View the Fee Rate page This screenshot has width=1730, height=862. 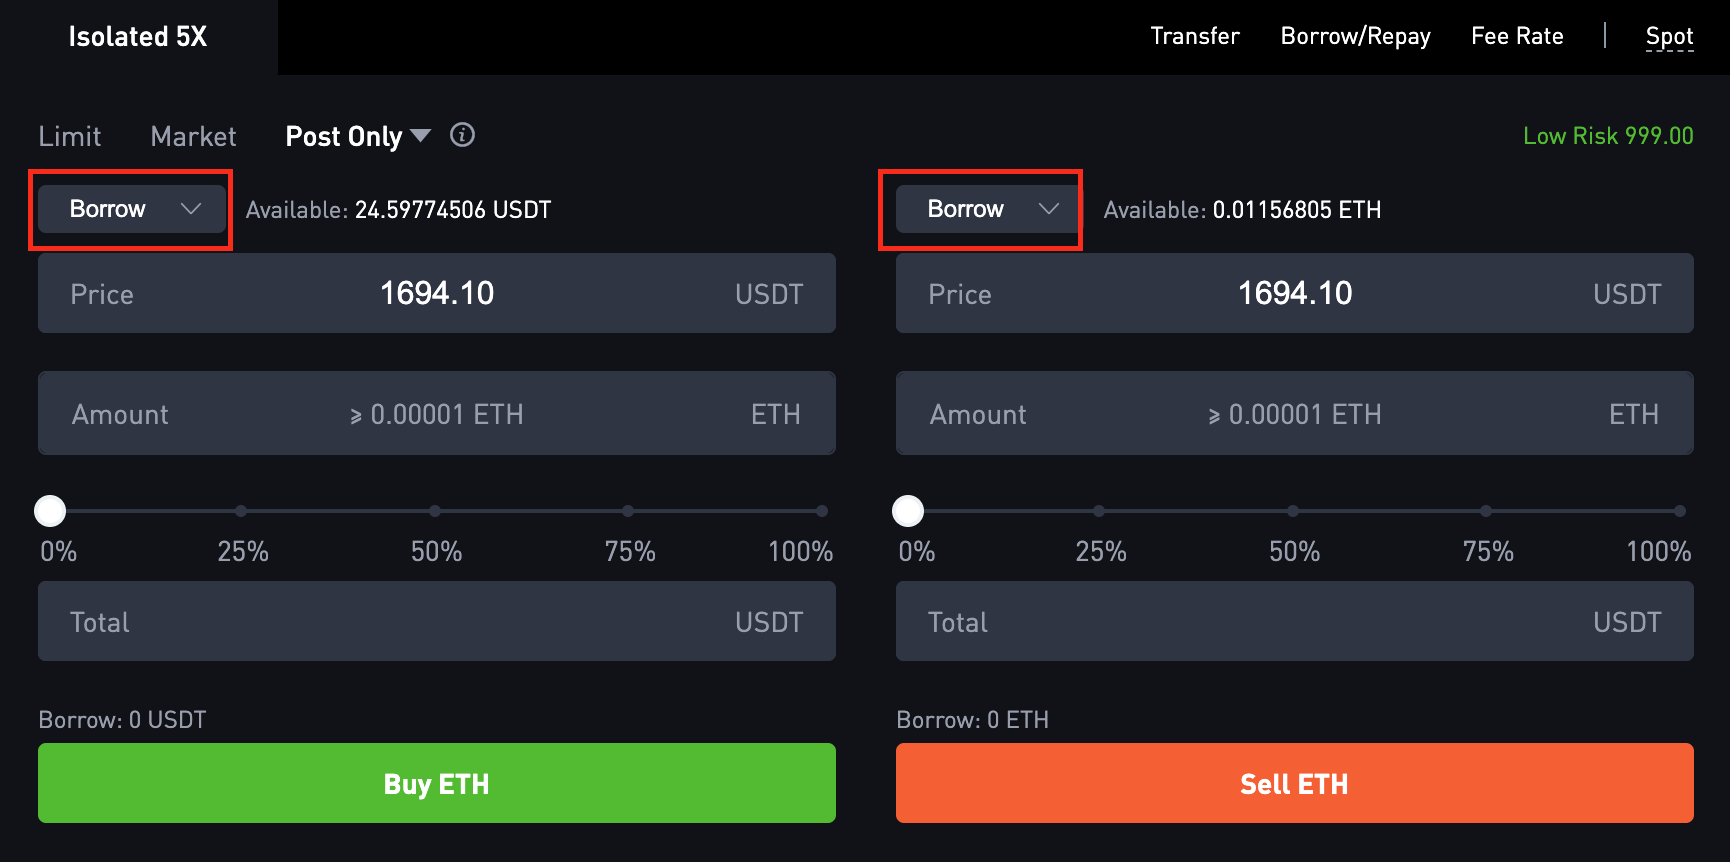click(1517, 36)
